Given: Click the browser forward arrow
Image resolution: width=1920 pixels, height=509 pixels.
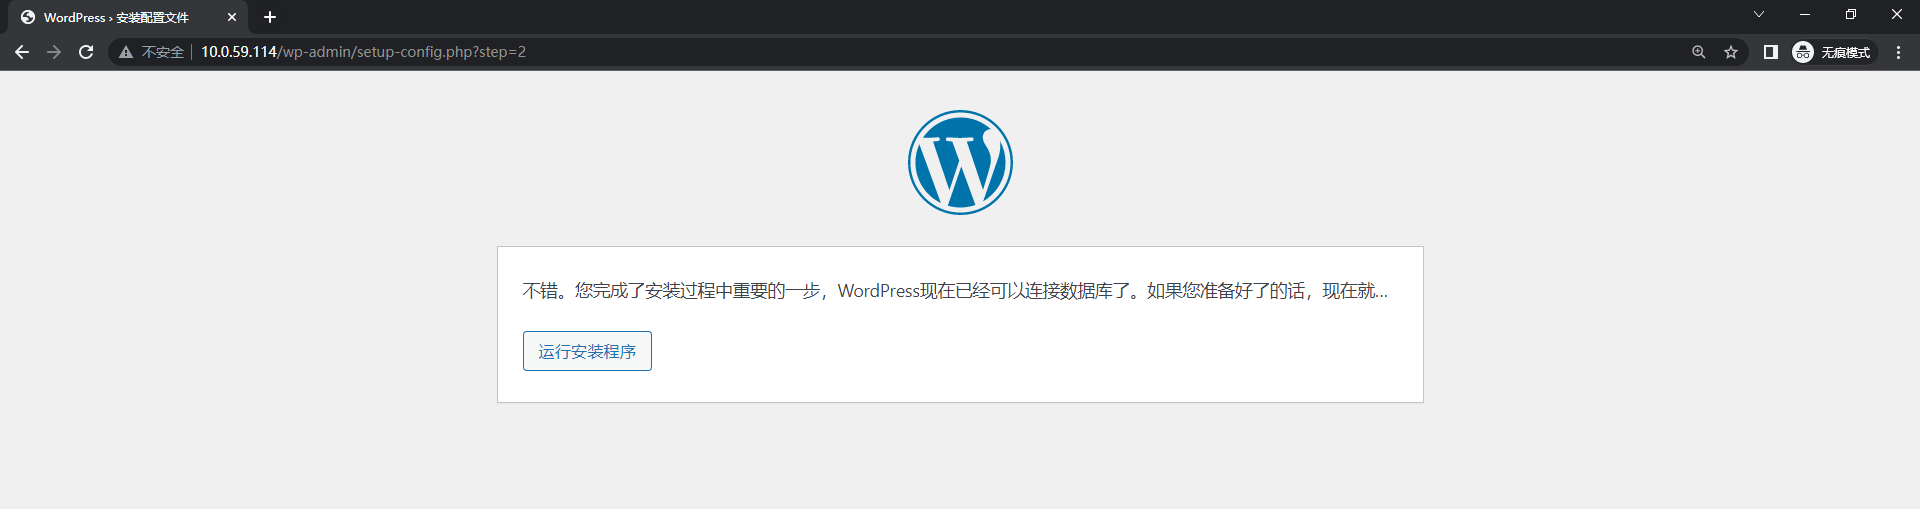Looking at the screenshot, I should [54, 52].
